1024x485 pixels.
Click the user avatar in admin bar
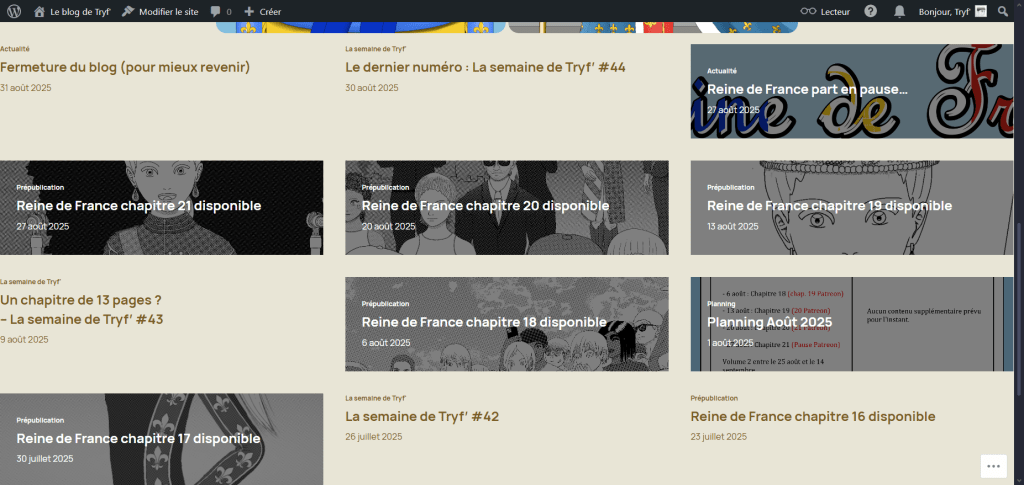[981, 11]
